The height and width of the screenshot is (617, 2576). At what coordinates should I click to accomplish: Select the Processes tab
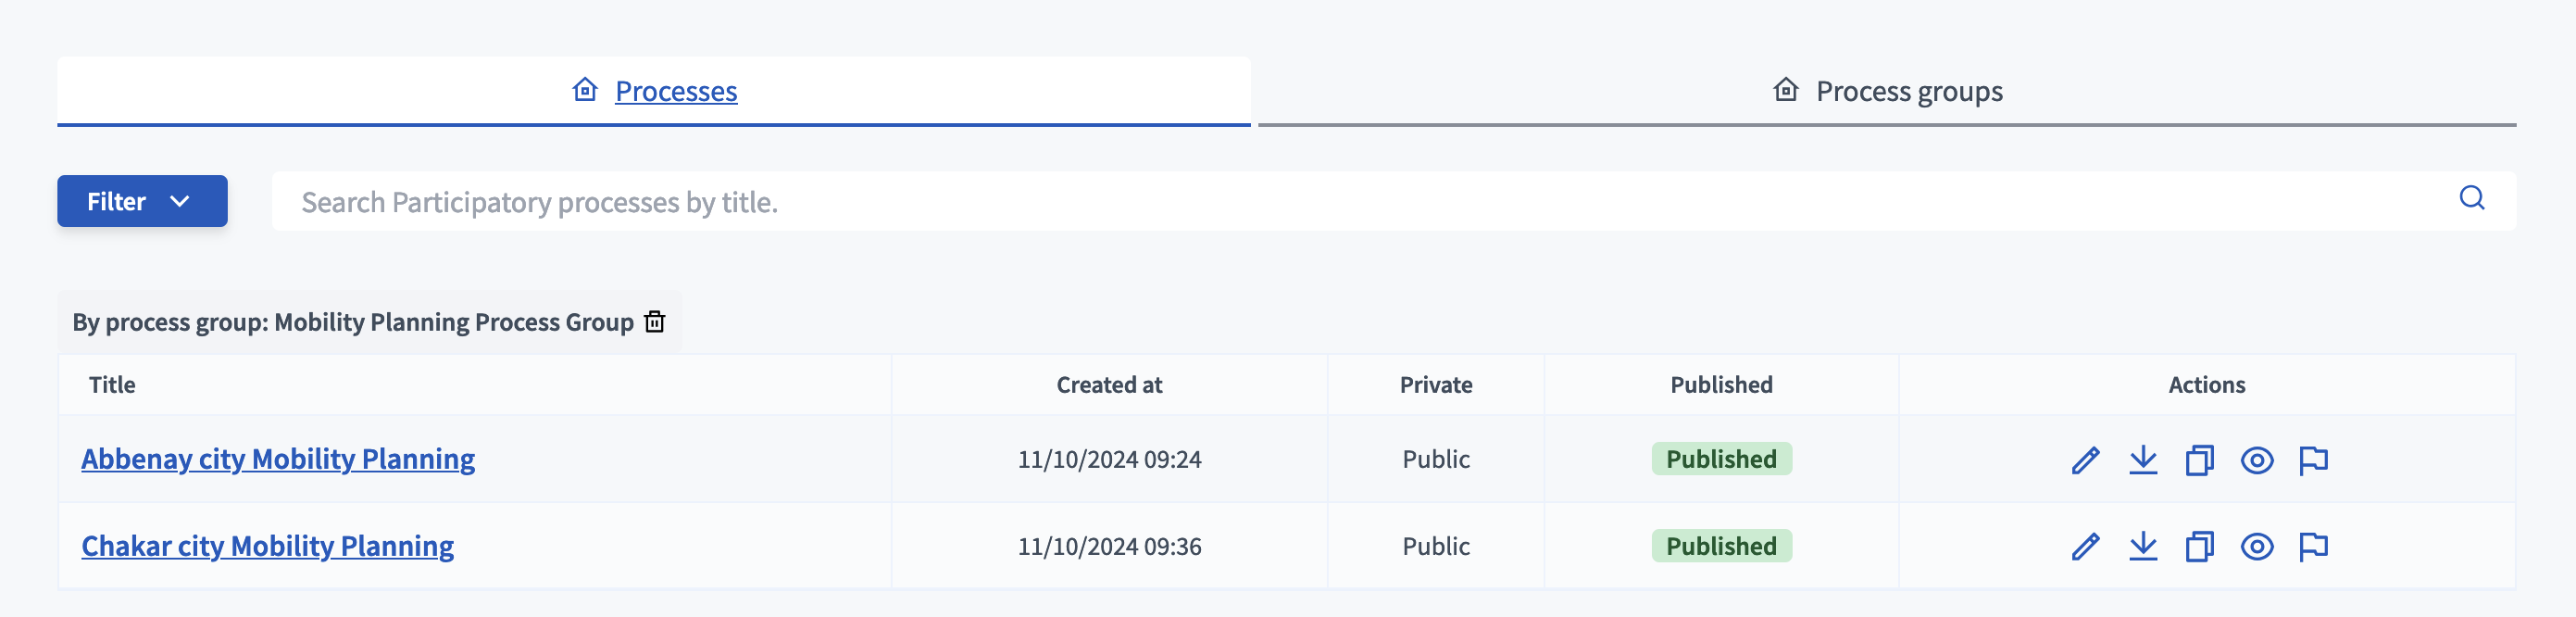pos(676,90)
